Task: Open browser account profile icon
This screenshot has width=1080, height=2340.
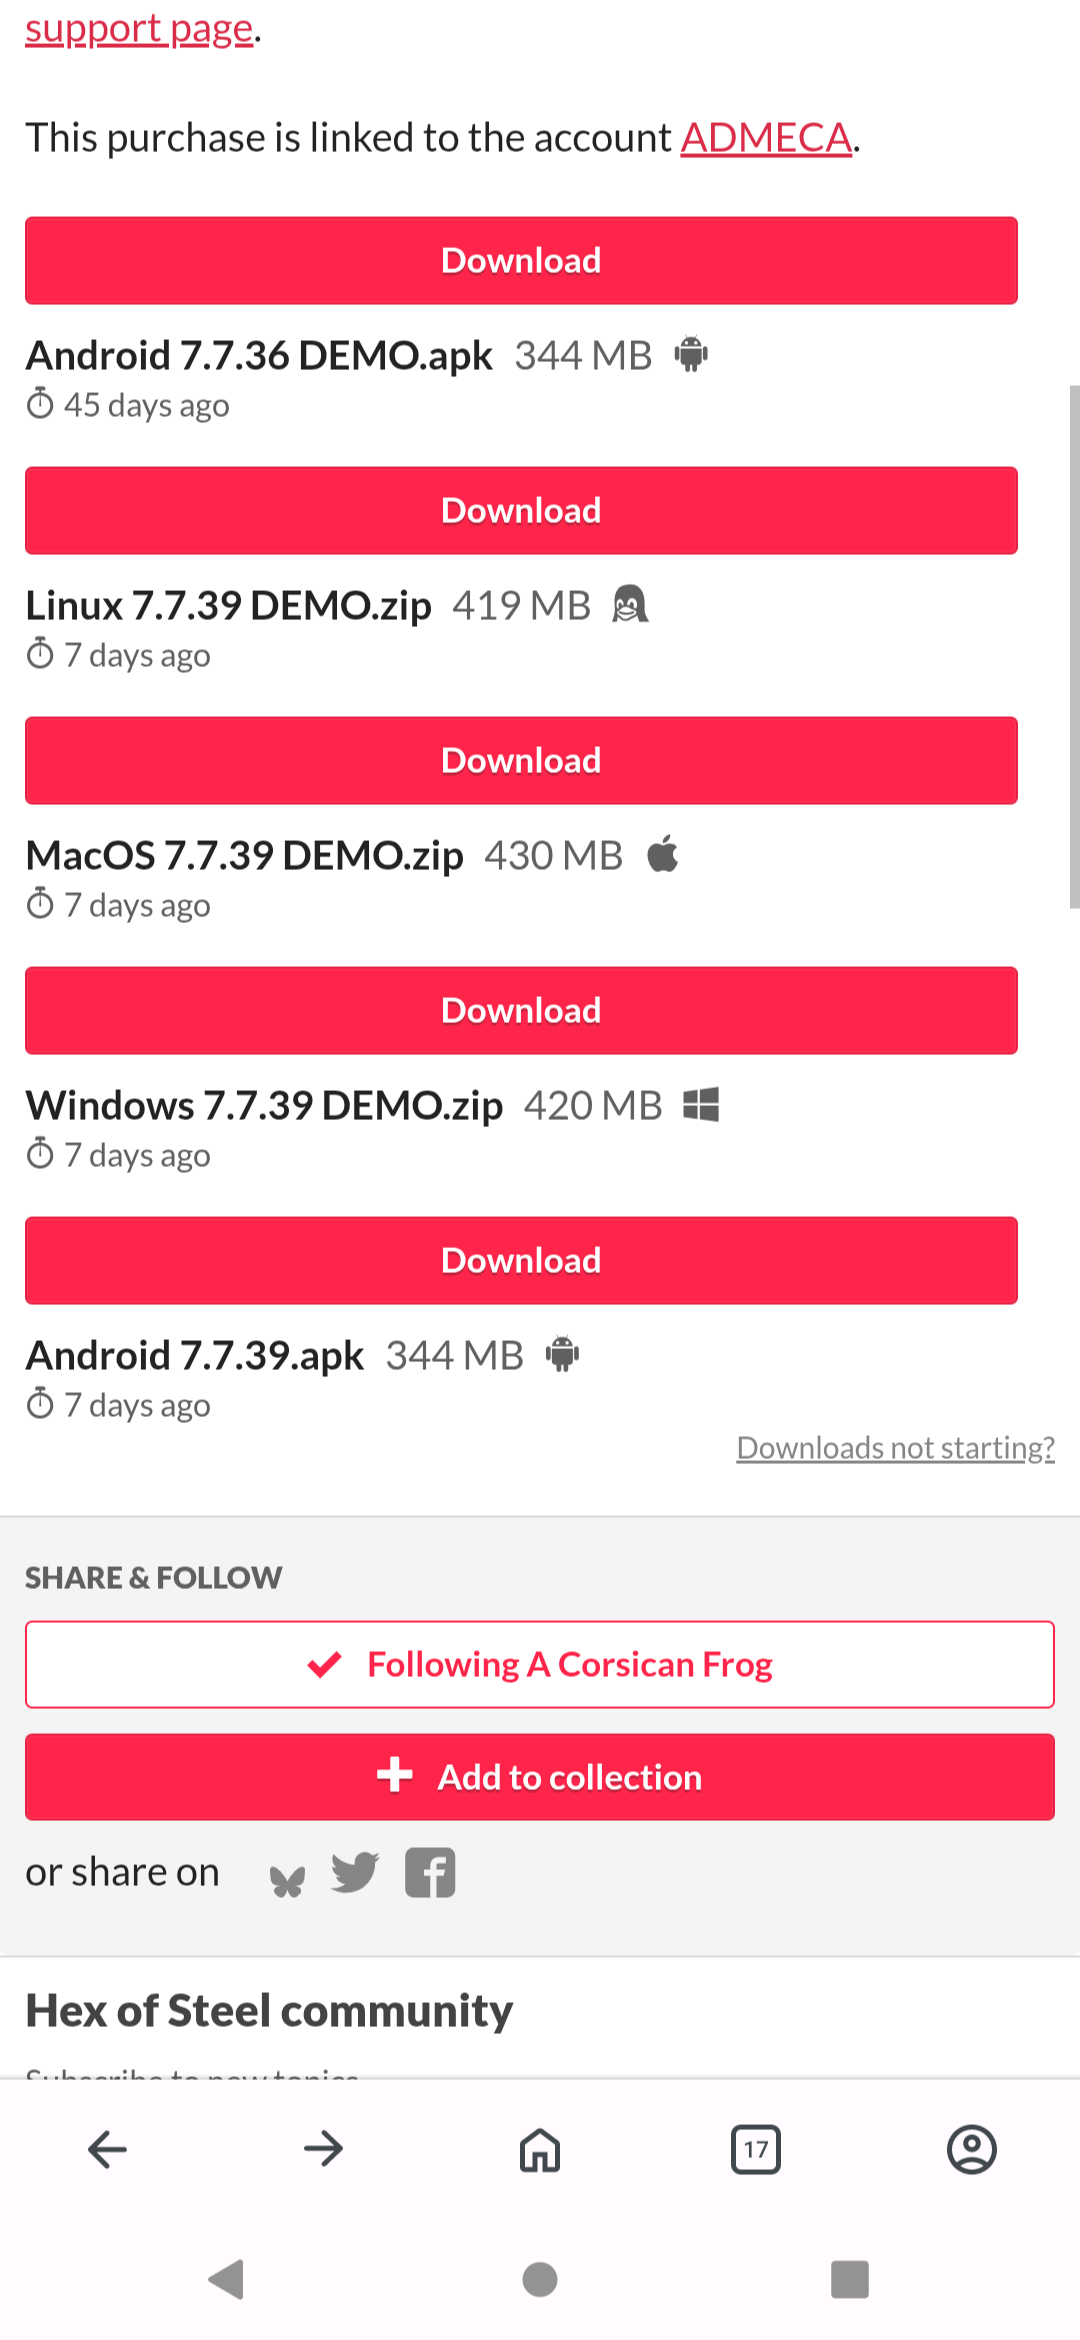Action: (972, 2149)
